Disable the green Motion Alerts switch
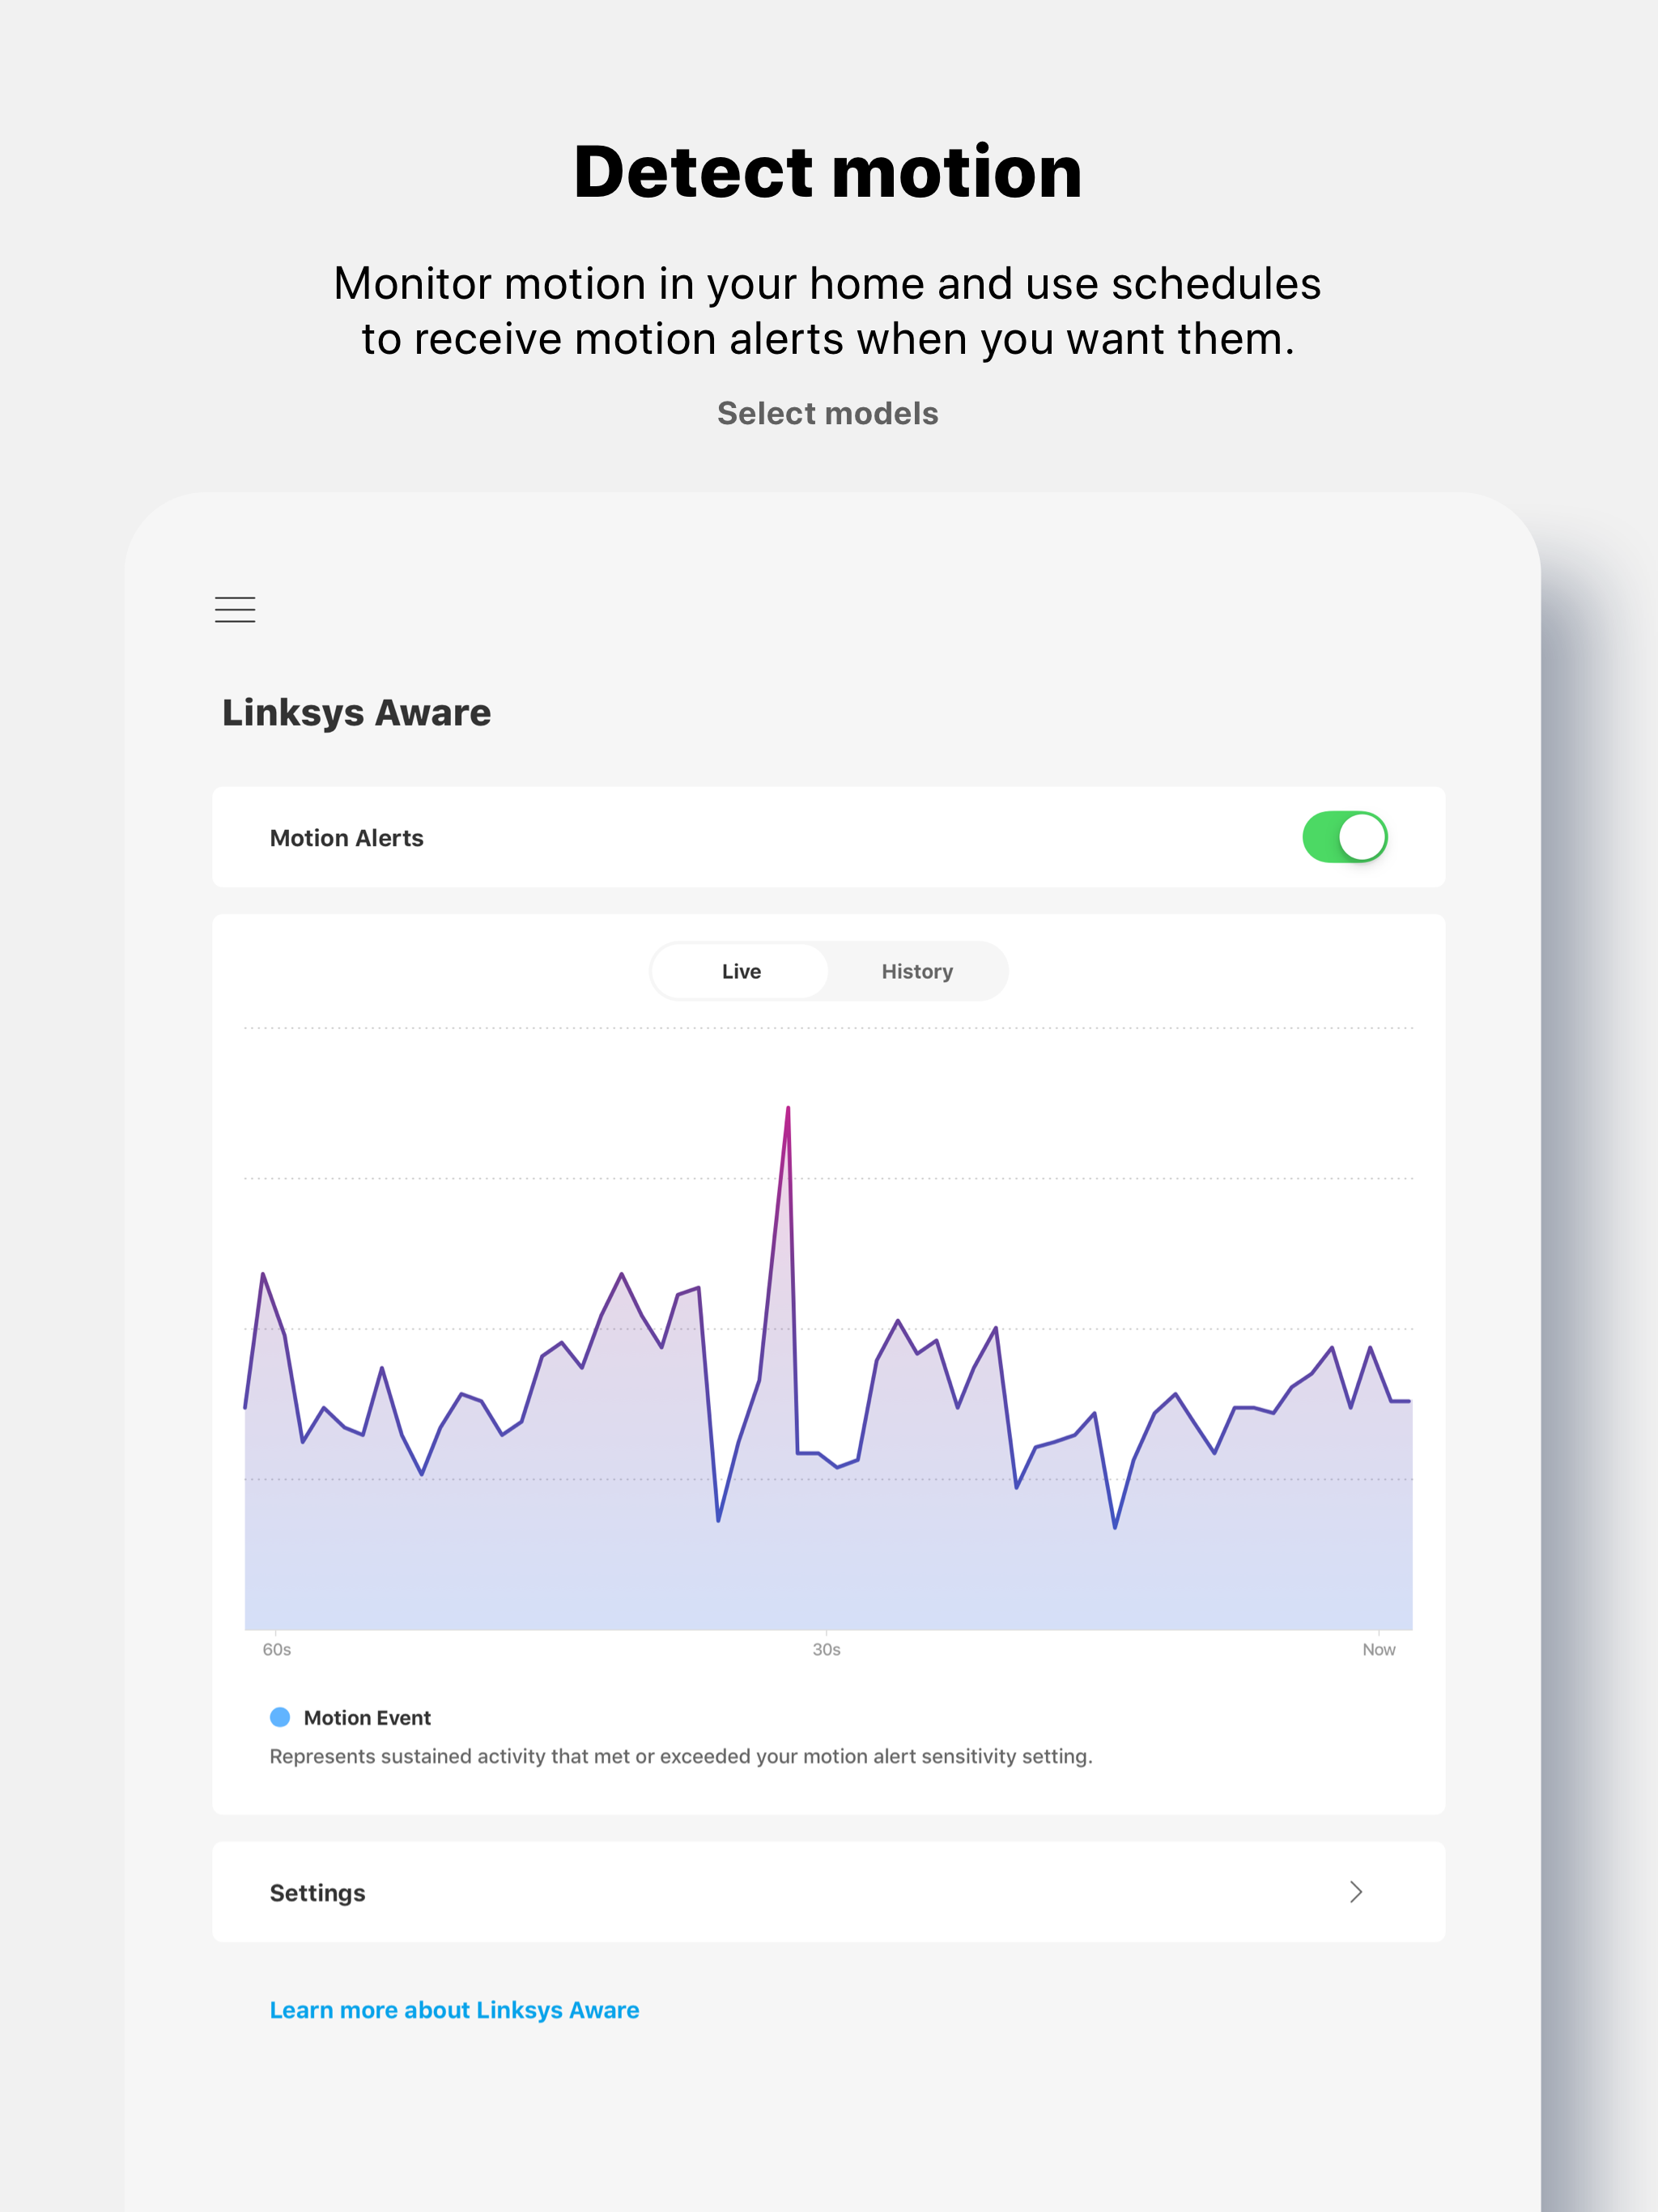 coord(1345,837)
